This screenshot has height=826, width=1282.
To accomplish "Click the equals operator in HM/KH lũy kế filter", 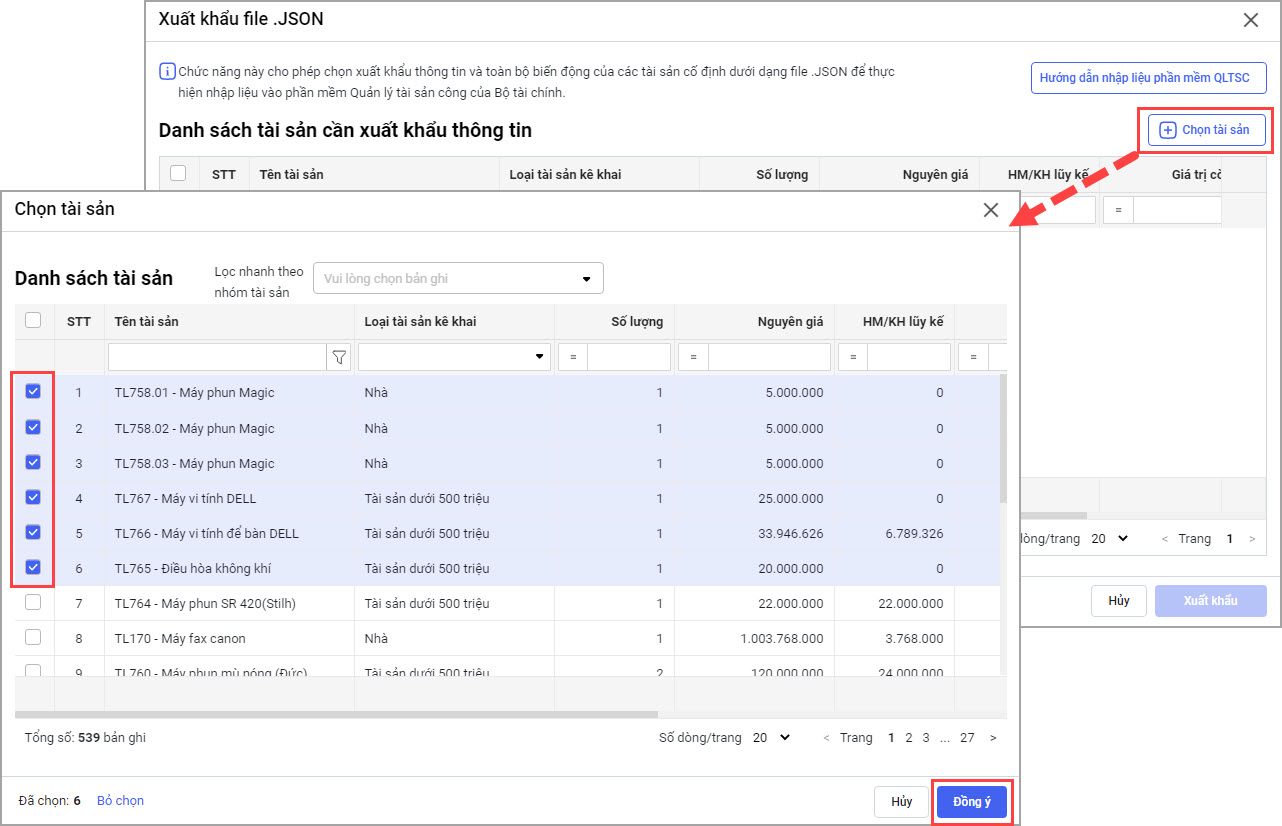I will coord(853,357).
